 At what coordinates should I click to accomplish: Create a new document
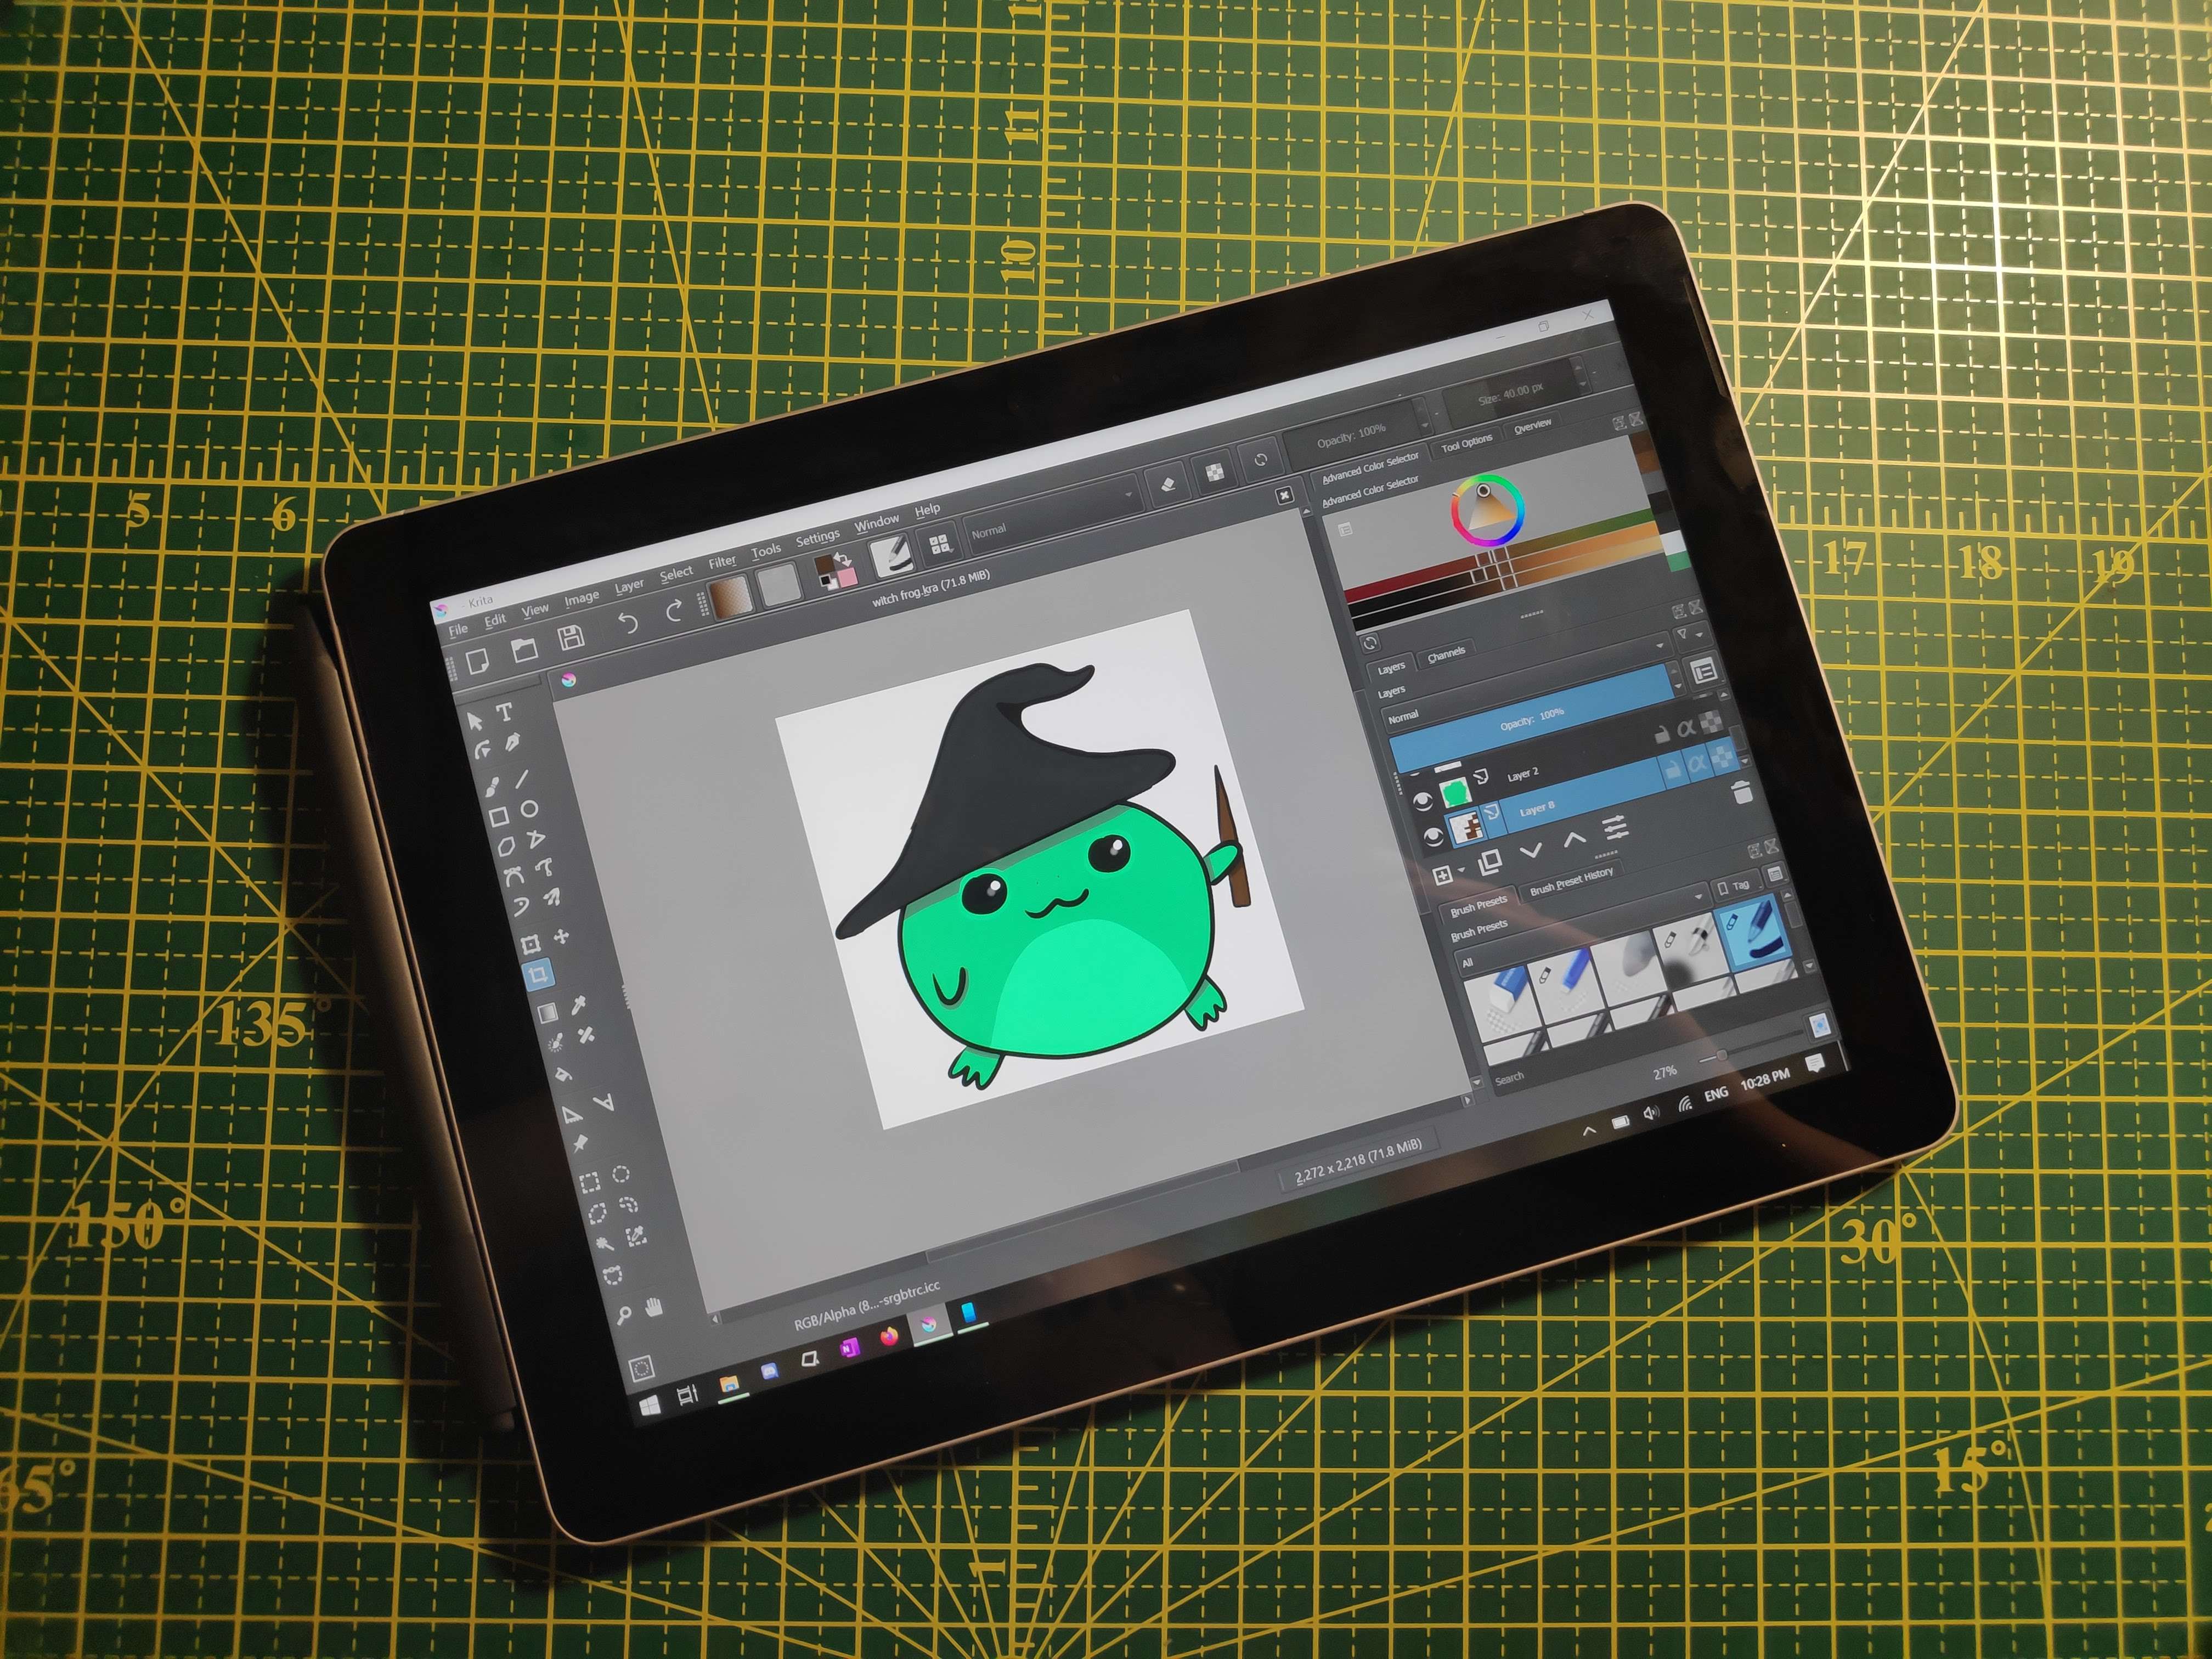(x=478, y=661)
